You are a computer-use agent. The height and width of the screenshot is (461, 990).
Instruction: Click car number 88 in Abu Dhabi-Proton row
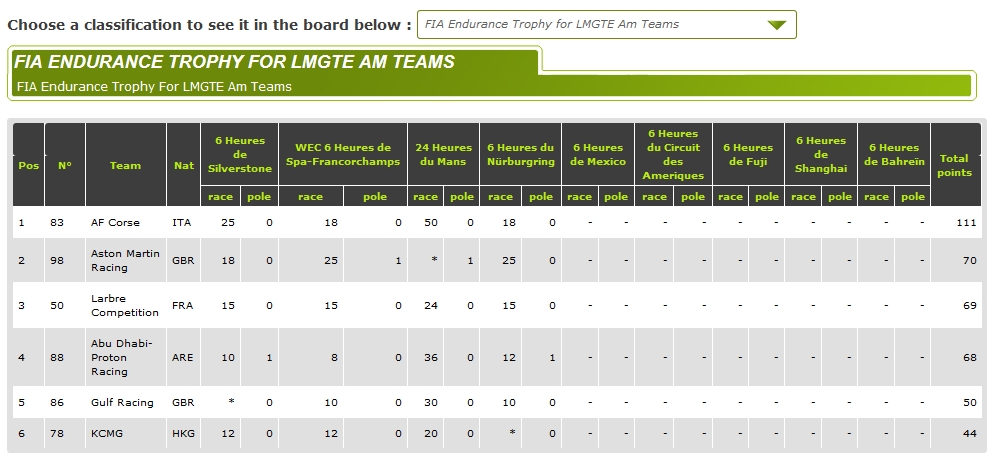pyautogui.click(x=57, y=357)
